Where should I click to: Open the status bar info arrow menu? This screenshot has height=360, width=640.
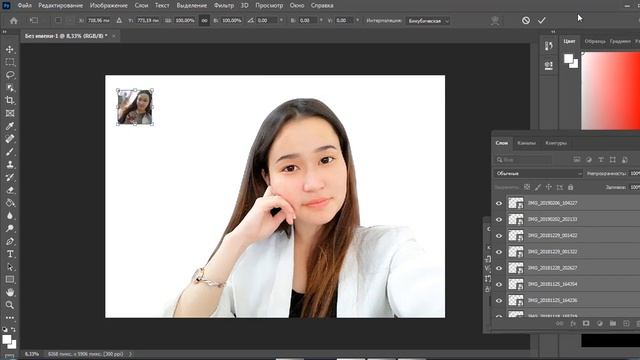131,354
